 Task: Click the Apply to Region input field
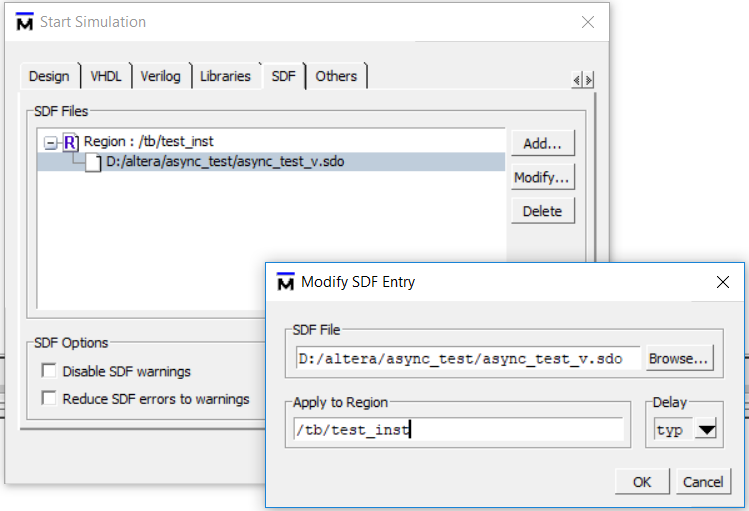pyautogui.click(x=459, y=429)
